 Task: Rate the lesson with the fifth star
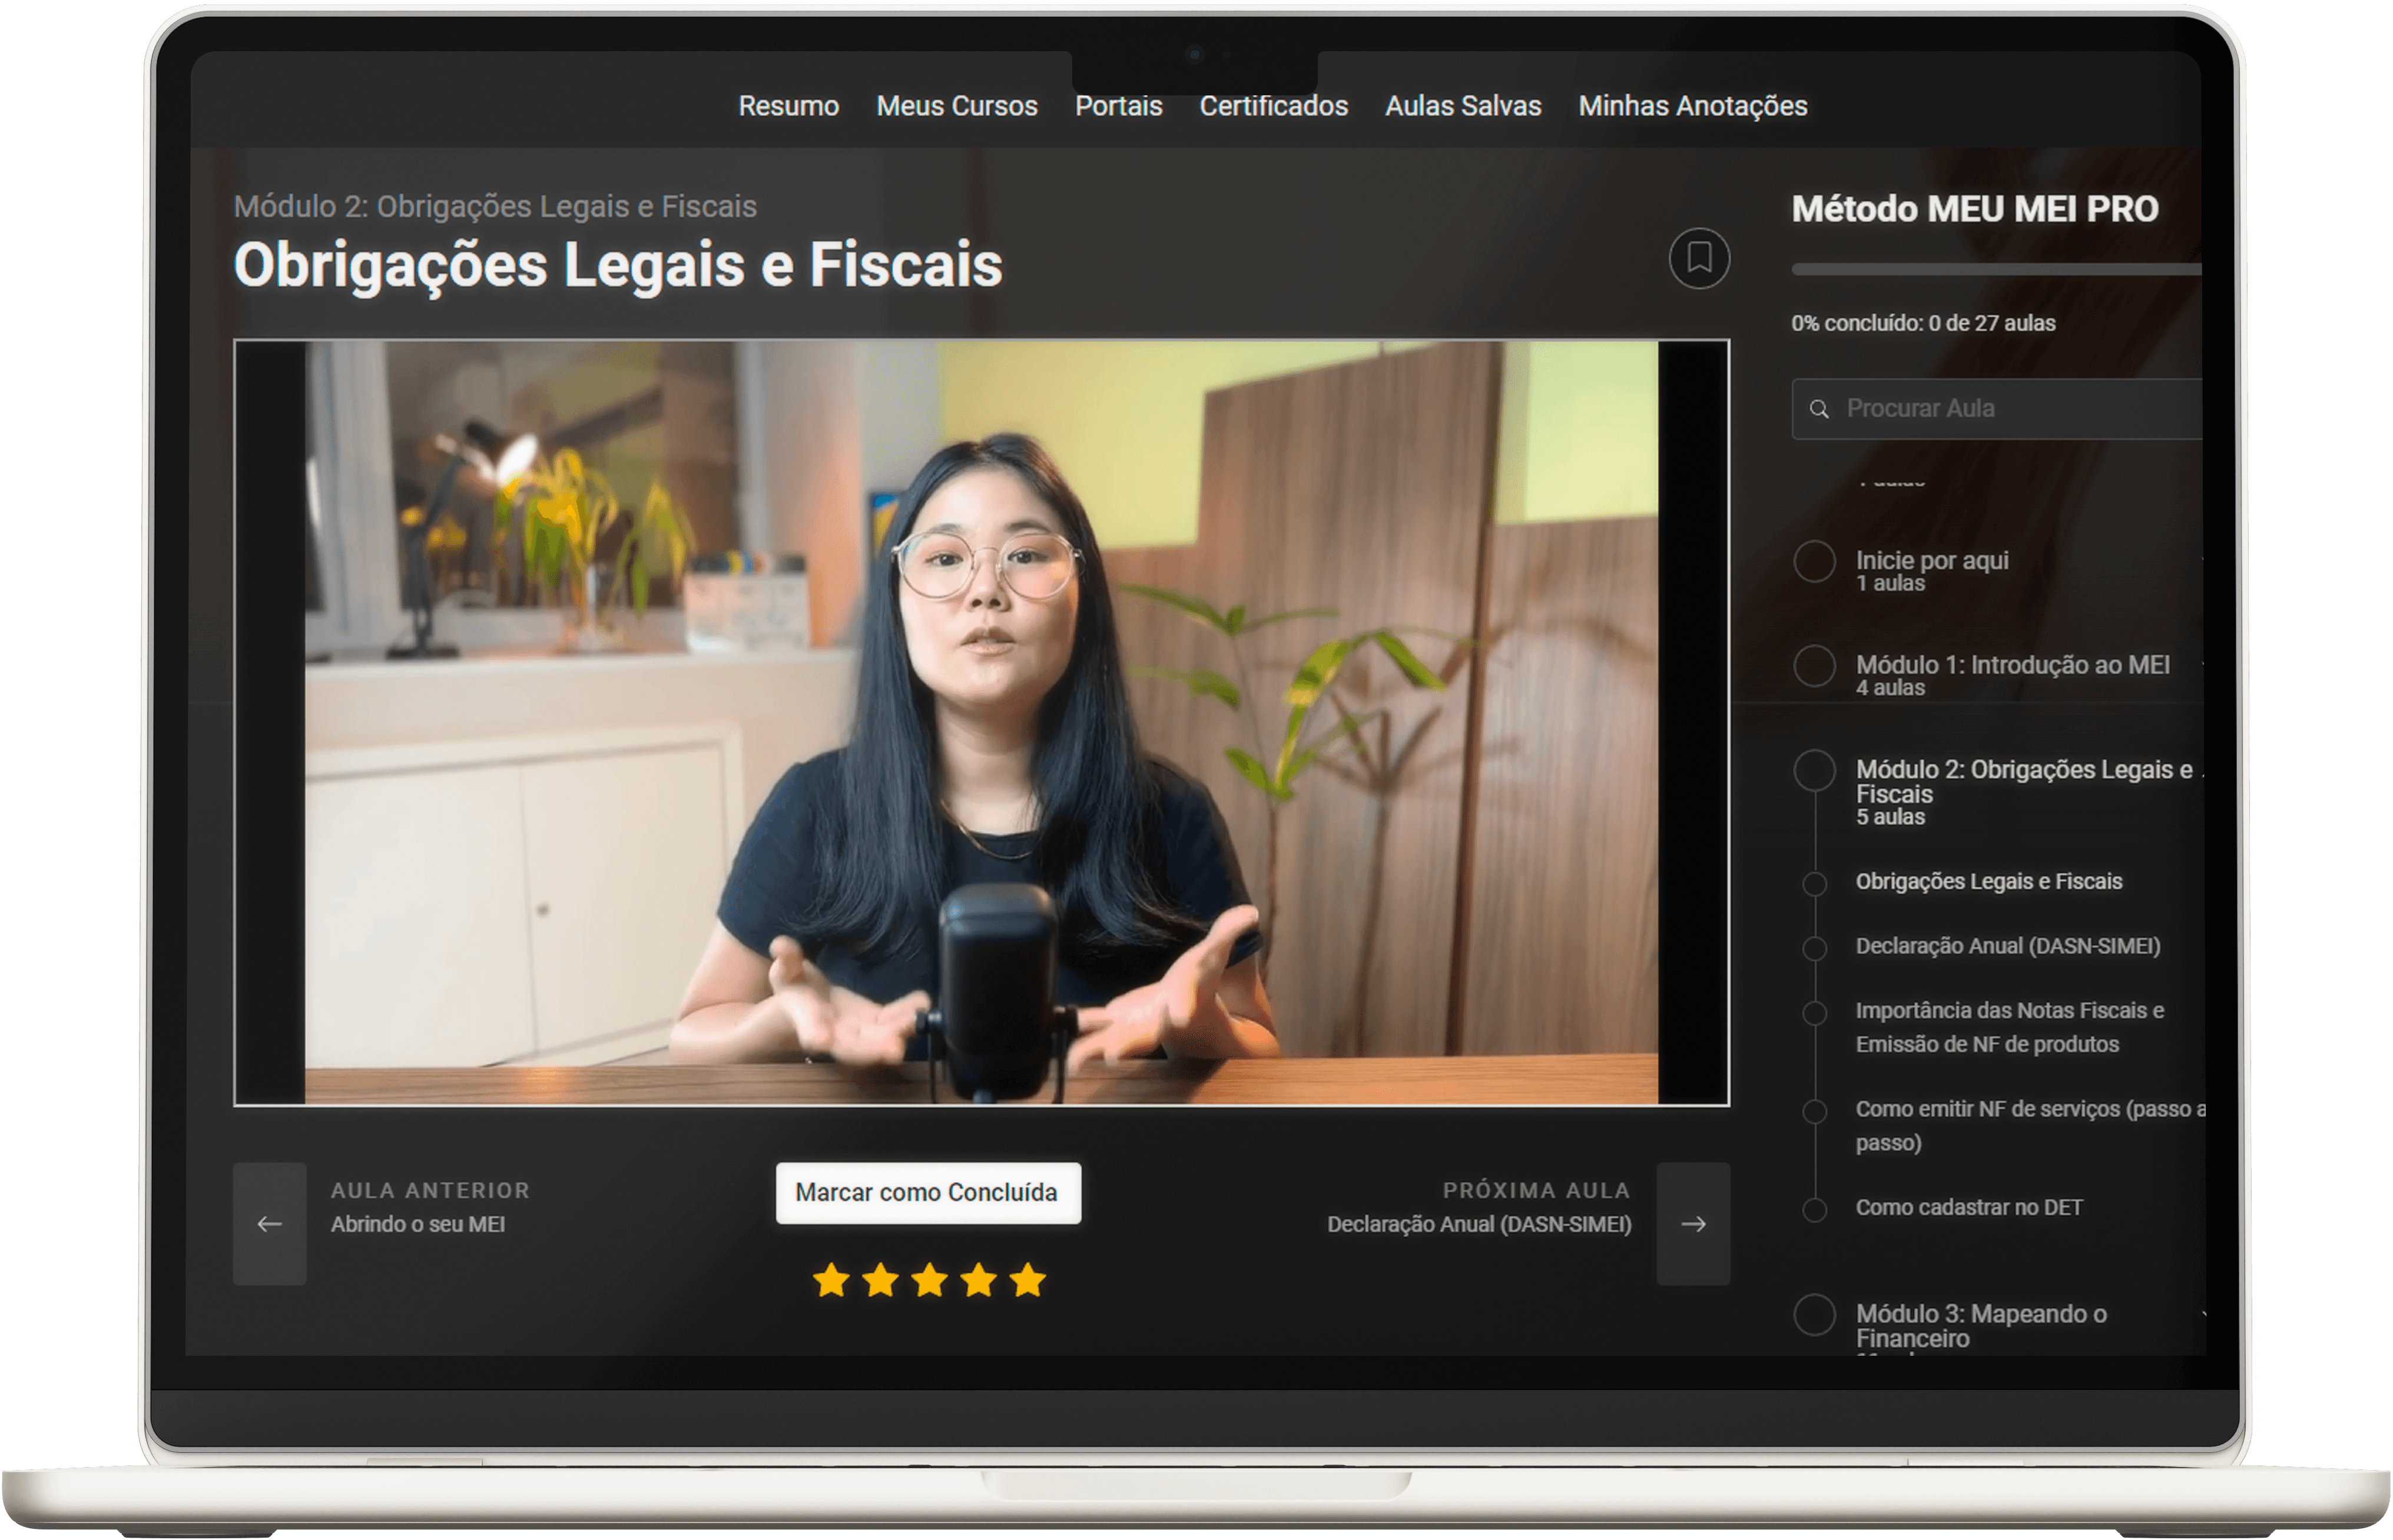tap(1027, 1279)
